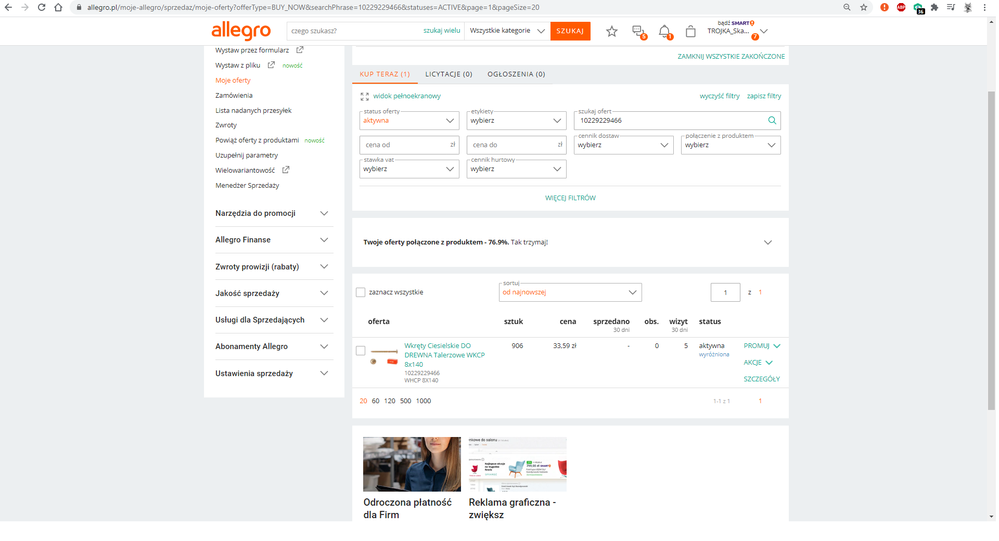Switch to the OGŁOSZENIA (0) tab
The image size is (999, 541).
pos(516,74)
